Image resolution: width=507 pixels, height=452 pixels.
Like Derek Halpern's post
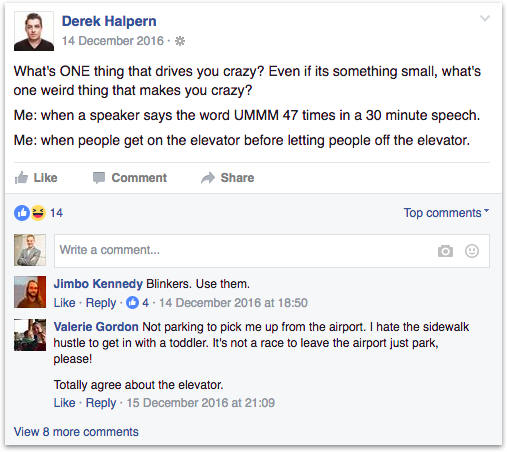click(36, 178)
